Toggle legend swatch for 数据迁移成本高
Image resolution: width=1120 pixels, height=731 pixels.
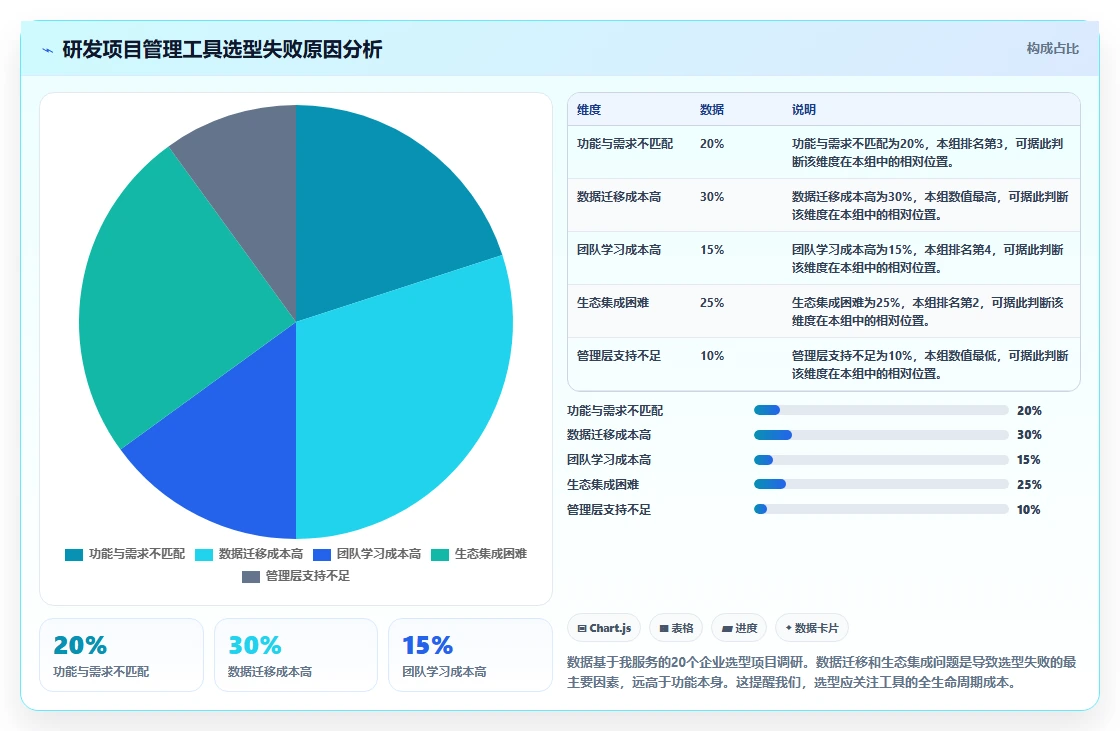click(204, 555)
